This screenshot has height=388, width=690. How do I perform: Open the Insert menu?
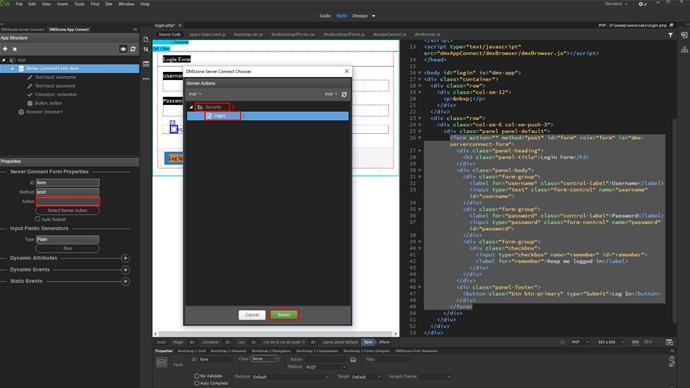62,4
